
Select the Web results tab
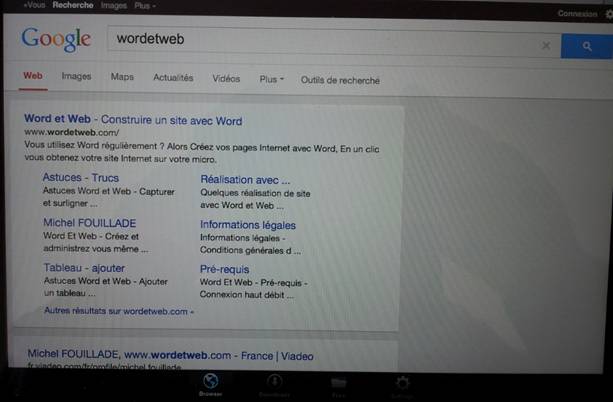pos(33,75)
